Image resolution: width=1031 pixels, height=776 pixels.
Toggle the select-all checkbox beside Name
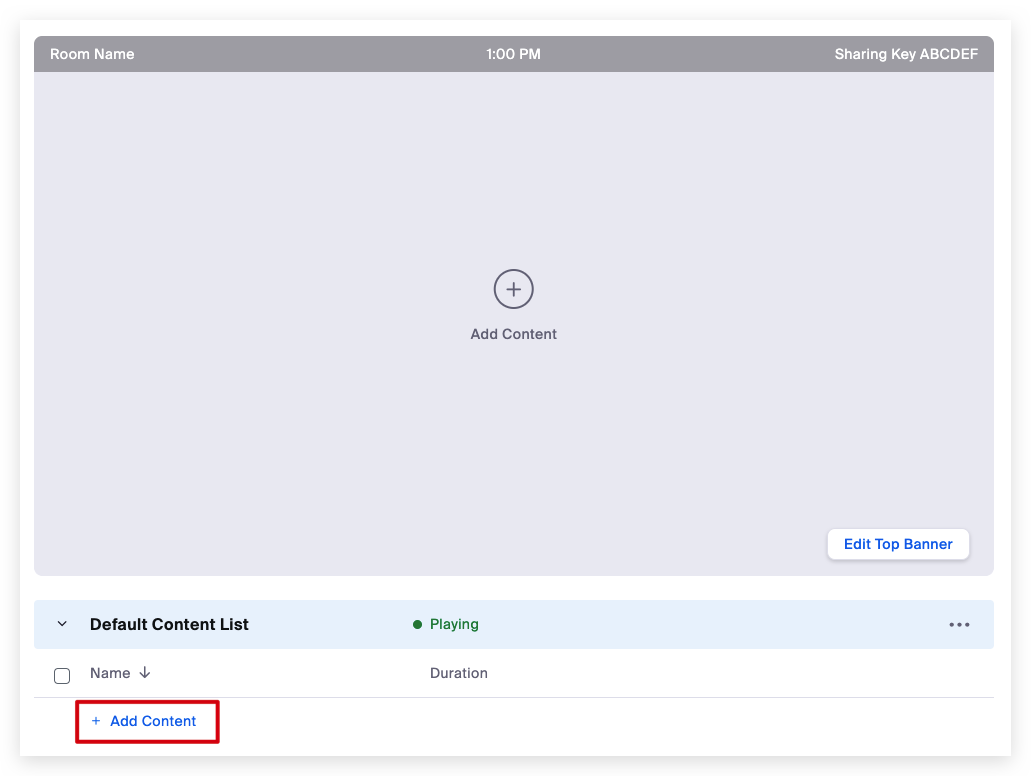coord(62,675)
